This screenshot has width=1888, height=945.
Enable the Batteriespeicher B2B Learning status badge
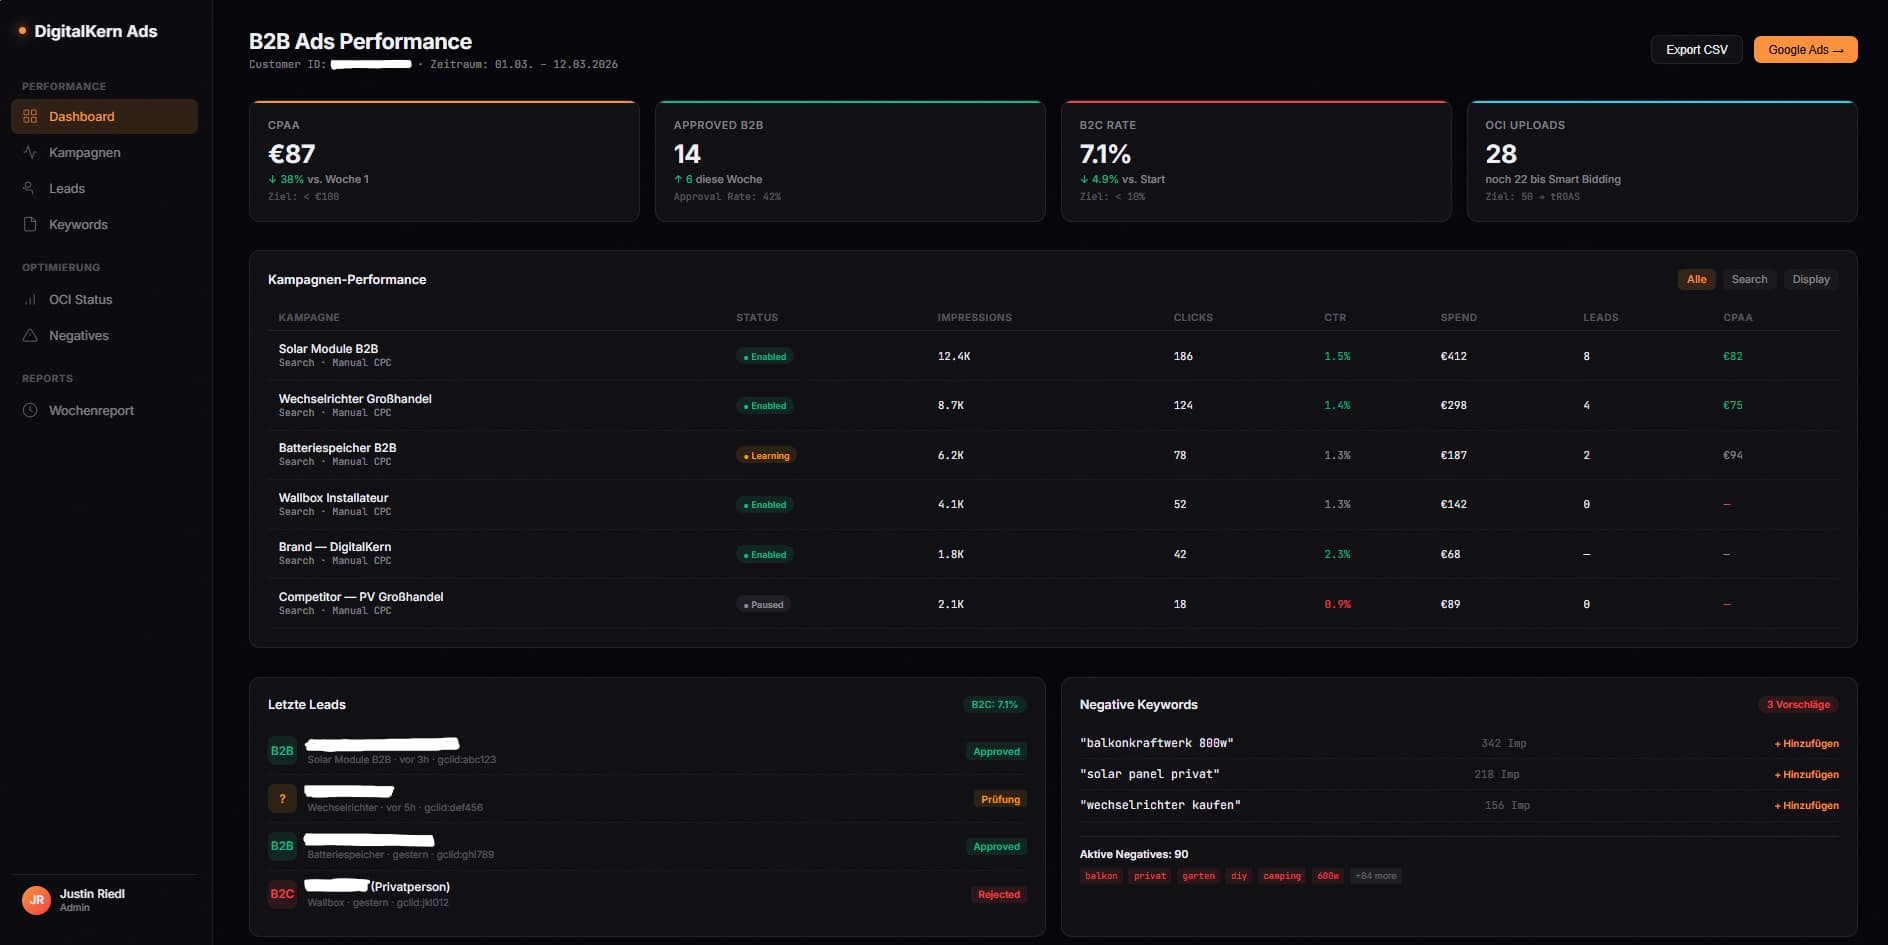pos(765,455)
